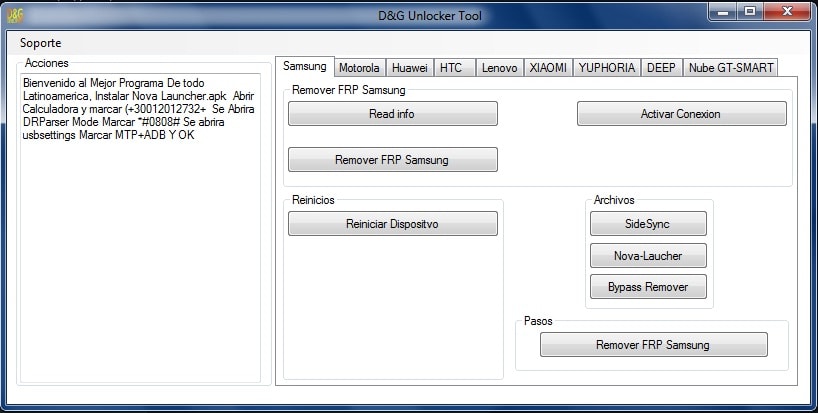Go to the DEEP tab
Screen dimensions: 818x413
[x=661, y=68]
